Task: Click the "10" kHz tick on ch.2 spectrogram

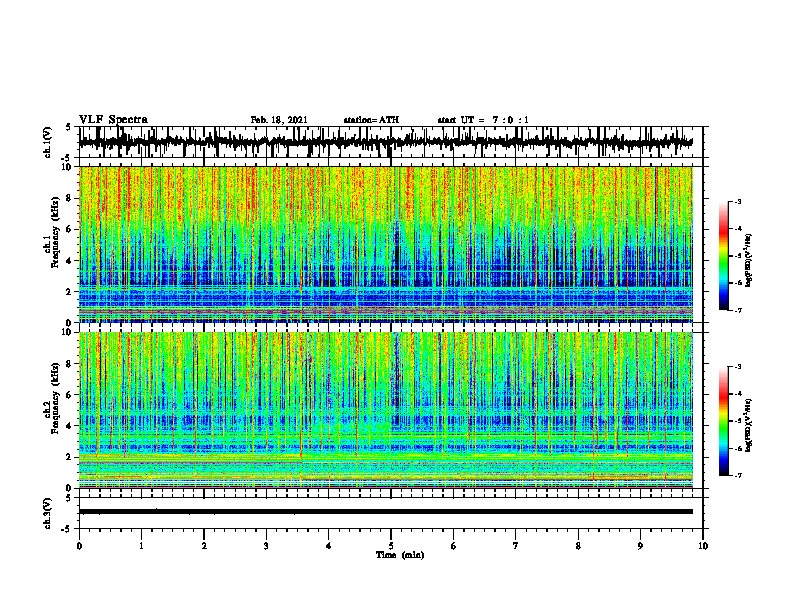Action: click(67, 332)
